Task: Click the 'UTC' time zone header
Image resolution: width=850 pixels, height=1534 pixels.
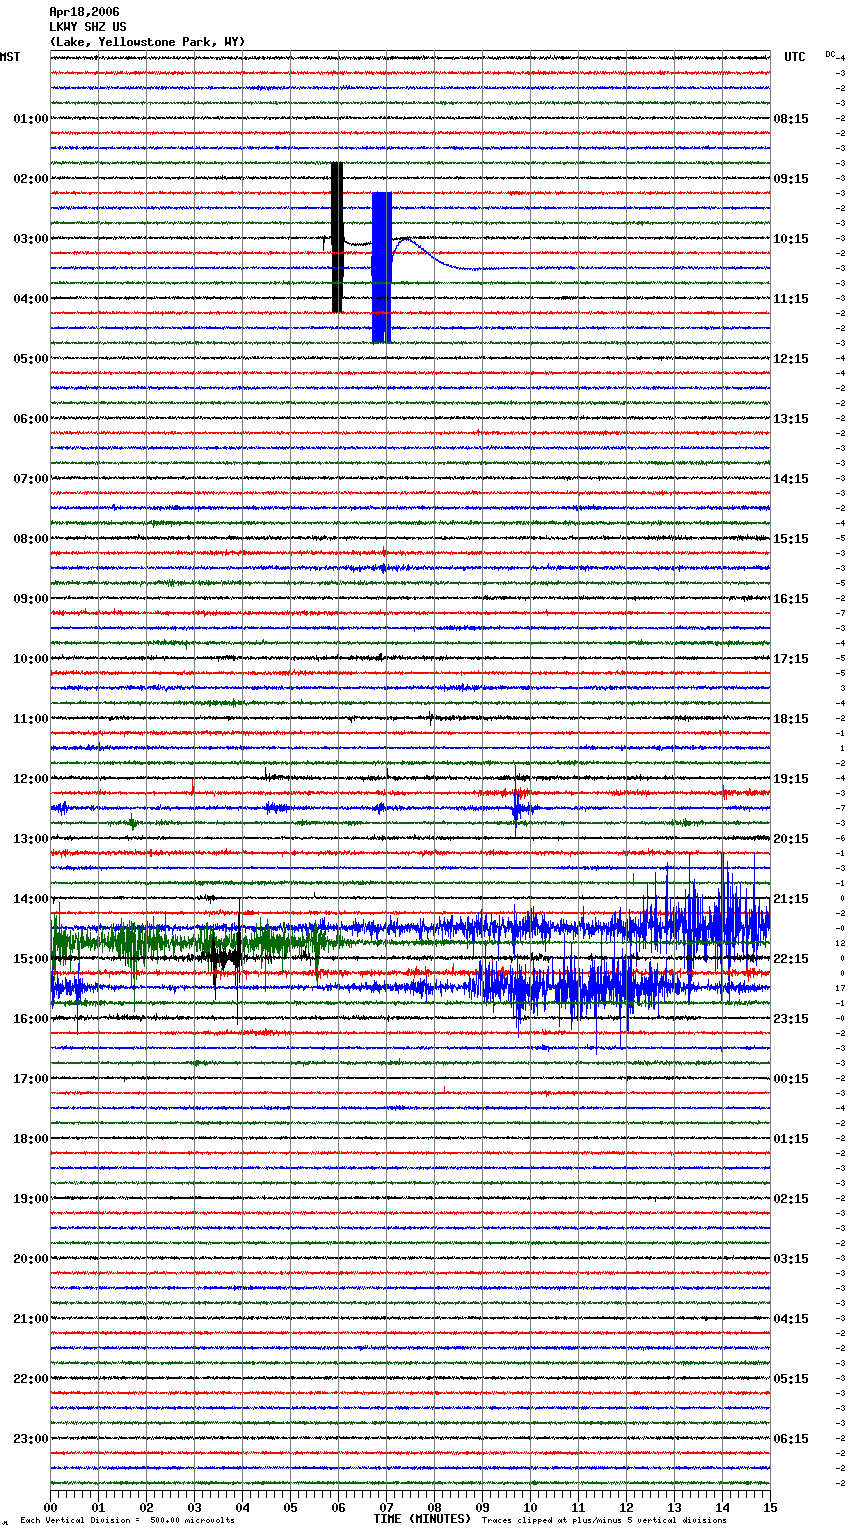Action: [795, 57]
